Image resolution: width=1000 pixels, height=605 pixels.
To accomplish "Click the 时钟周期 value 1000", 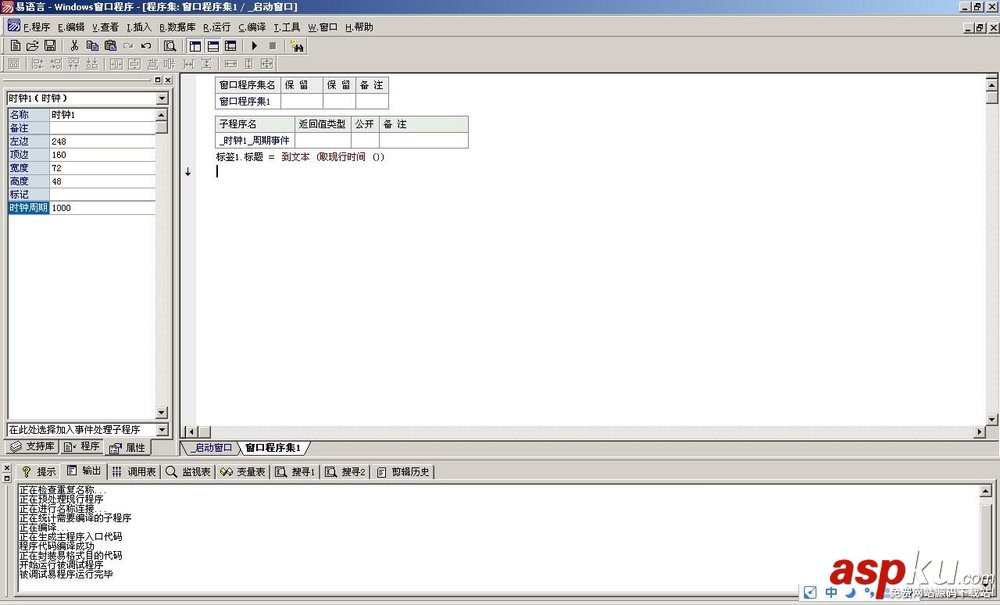I will [102, 208].
